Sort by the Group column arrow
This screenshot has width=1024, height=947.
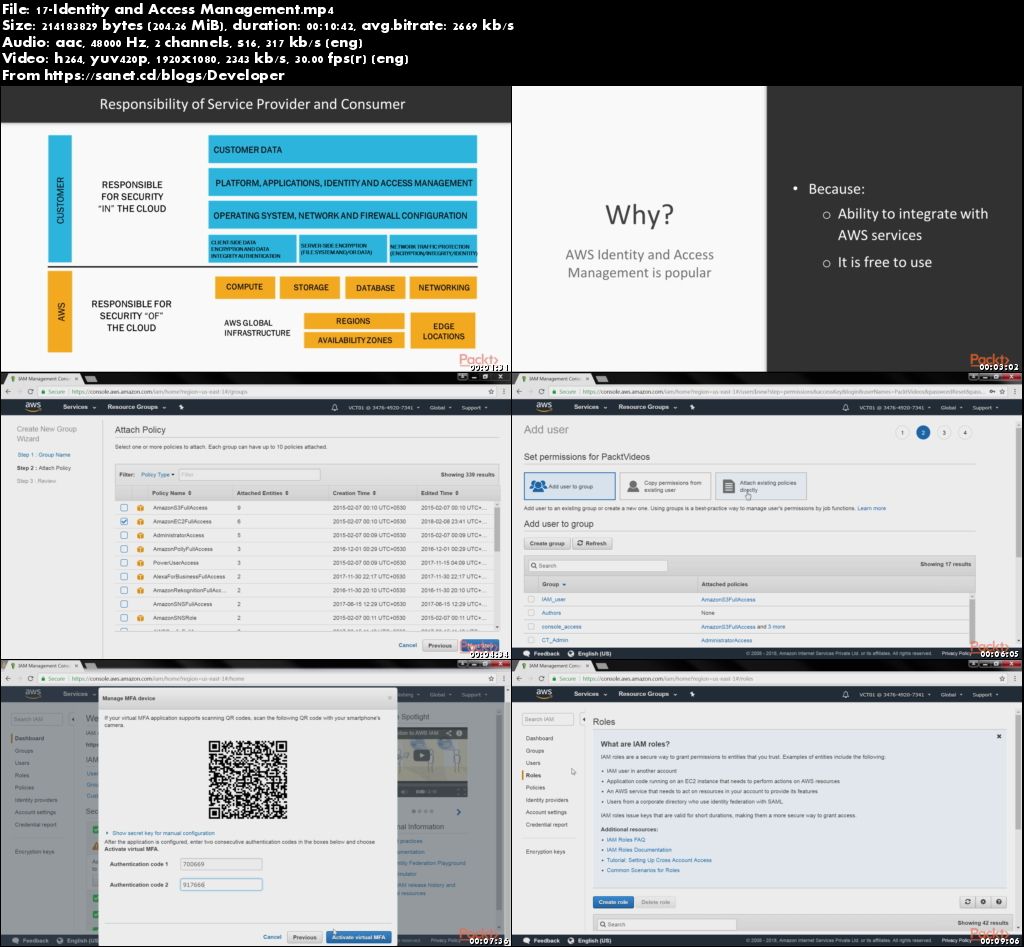(x=564, y=585)
